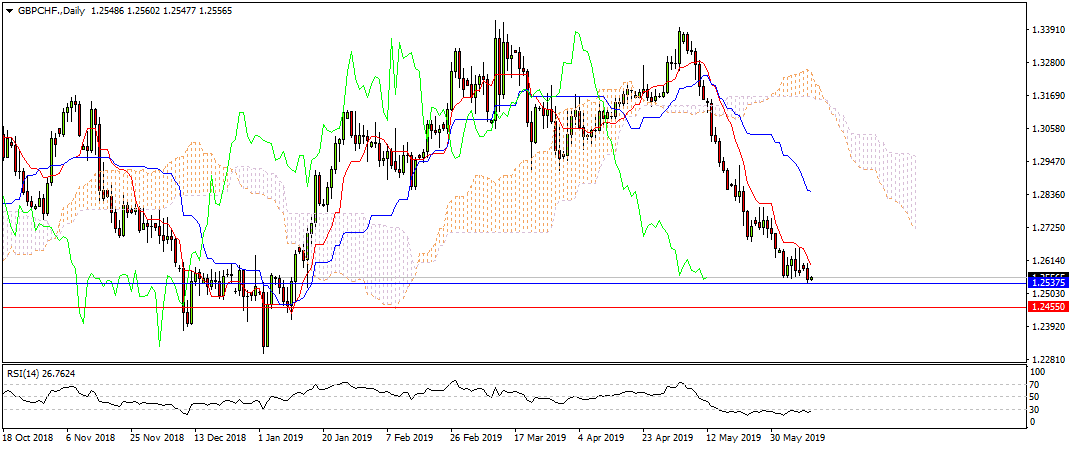The image size is (1072, 449).
Task: Click the 1.29470 price axis value
Action: 1048,161
